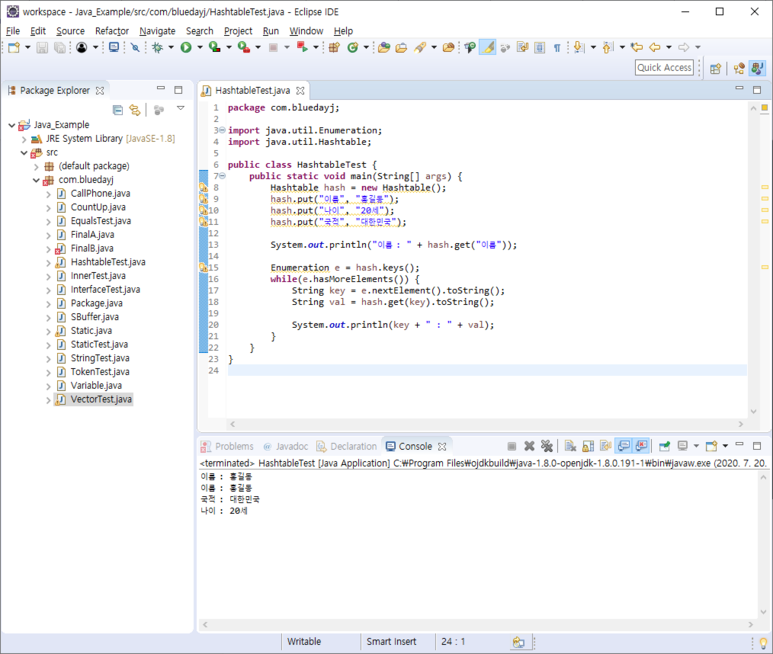
Task: Click the Quick Access search field
Action: [x=664, y=68]
